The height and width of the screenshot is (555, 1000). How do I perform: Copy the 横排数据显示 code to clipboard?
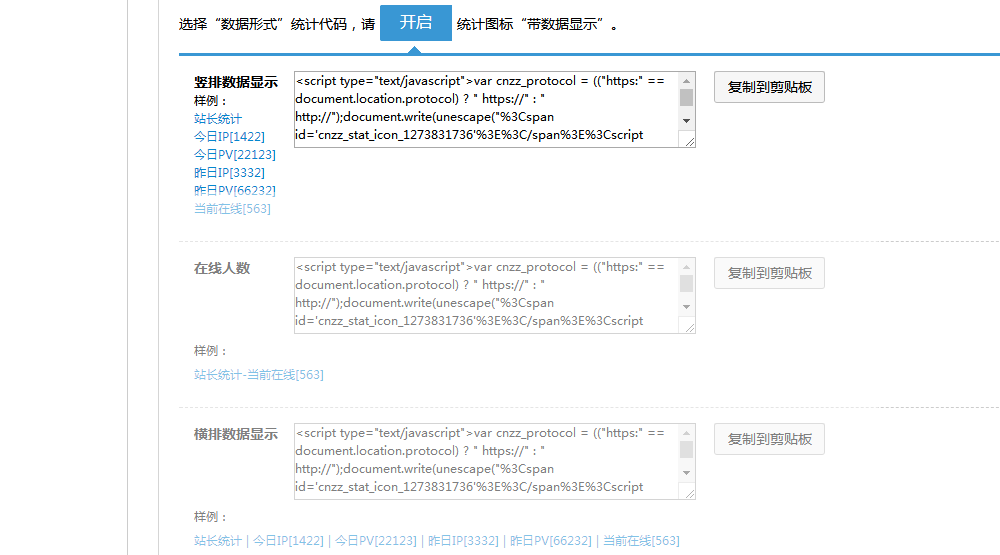tap(769, 439)
